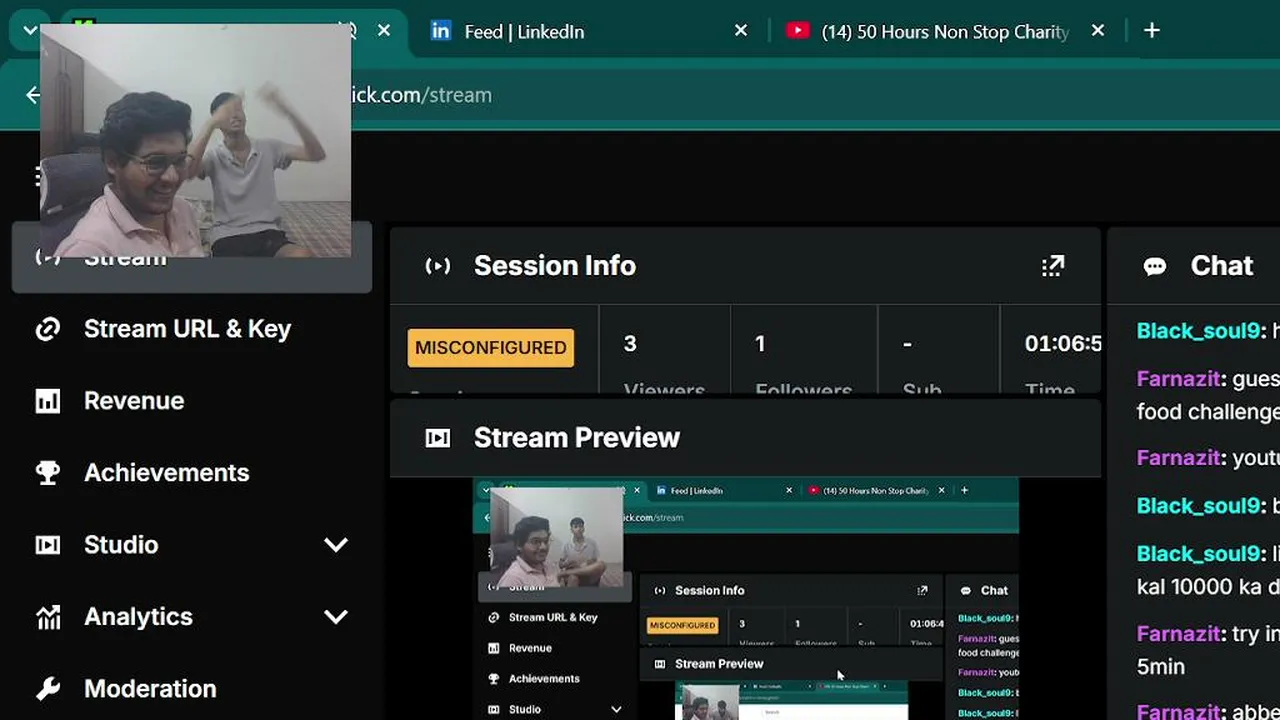1280x720 pixels.
Task: Switch to the 50 Hours Non Stop Charity tab
Action: click(x=946, y=31)
